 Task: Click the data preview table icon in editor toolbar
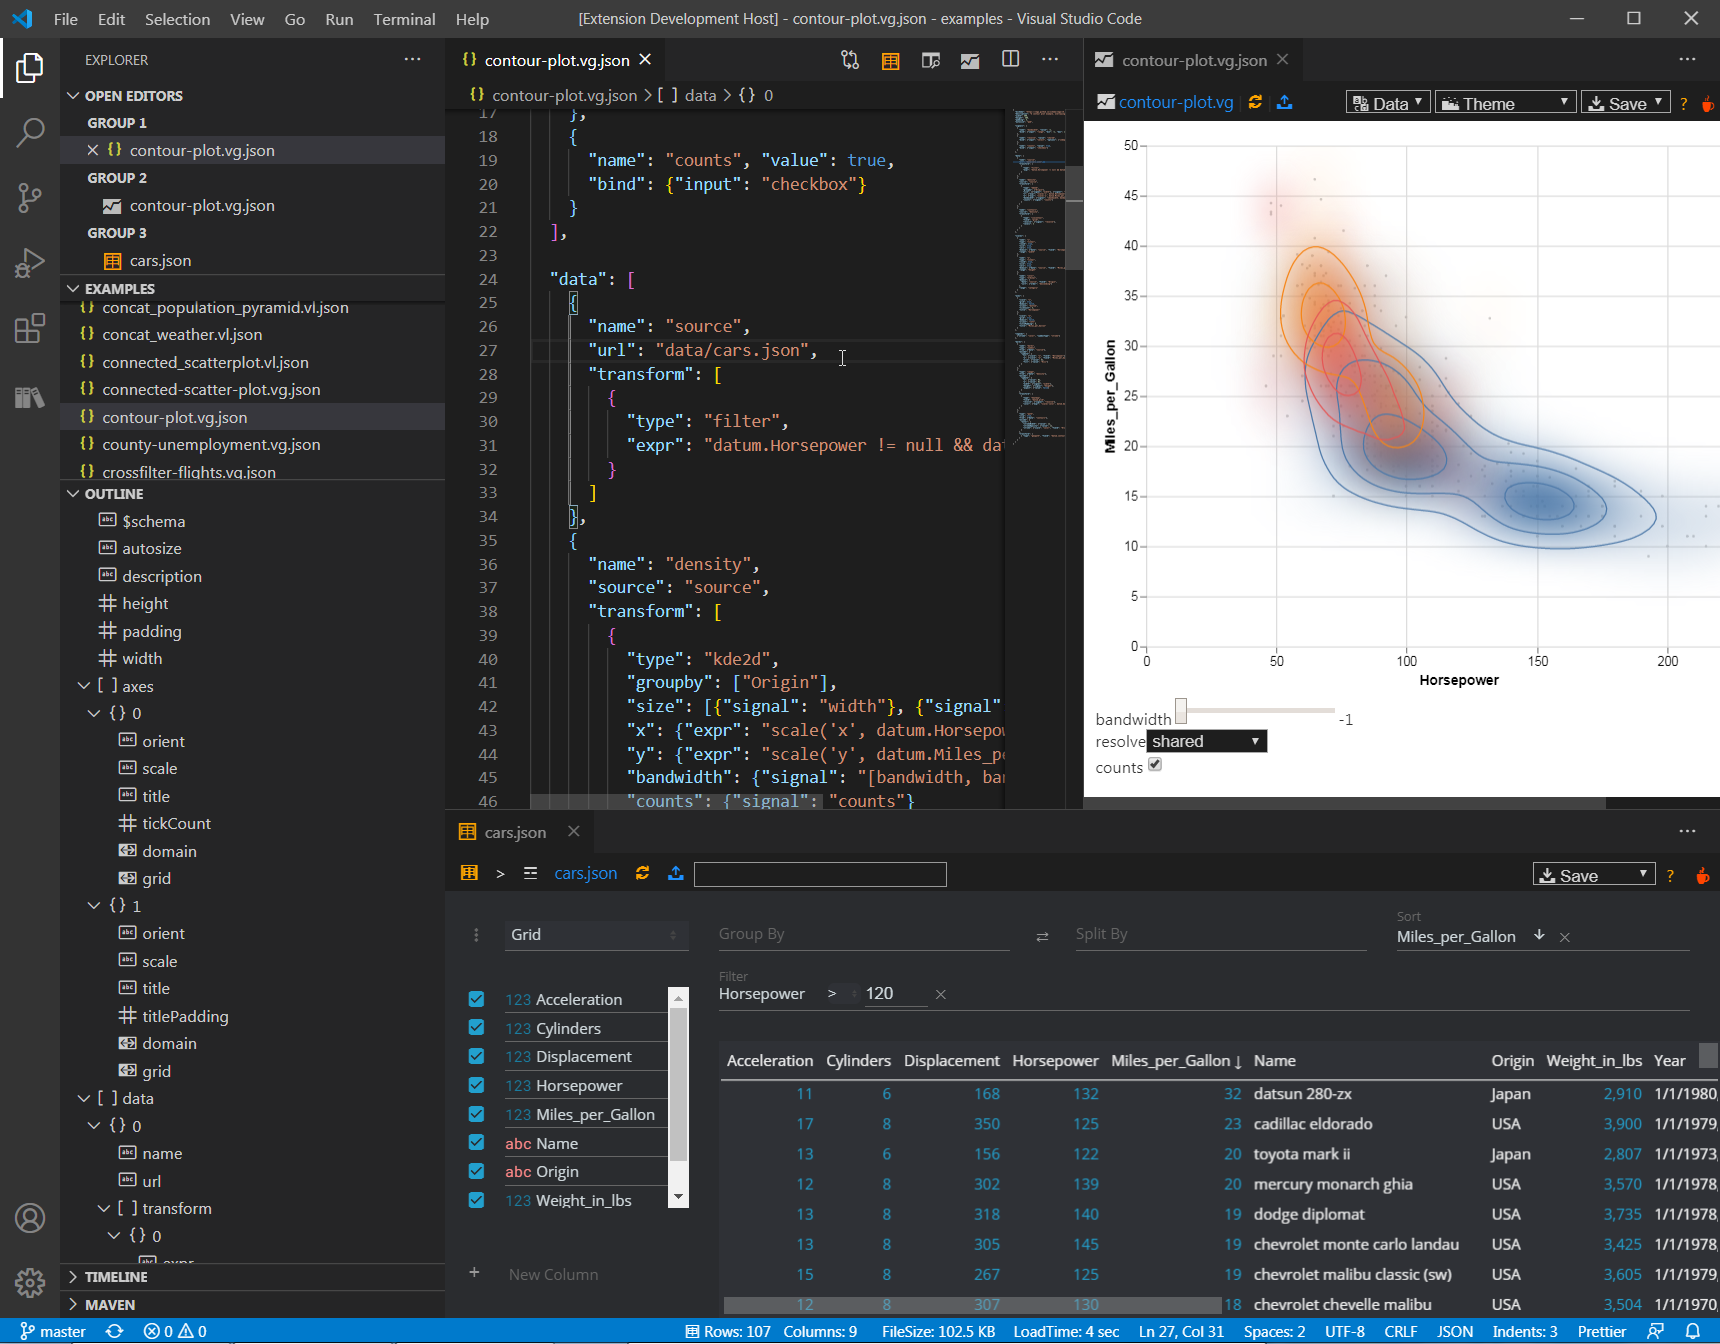tap(890, 60)
